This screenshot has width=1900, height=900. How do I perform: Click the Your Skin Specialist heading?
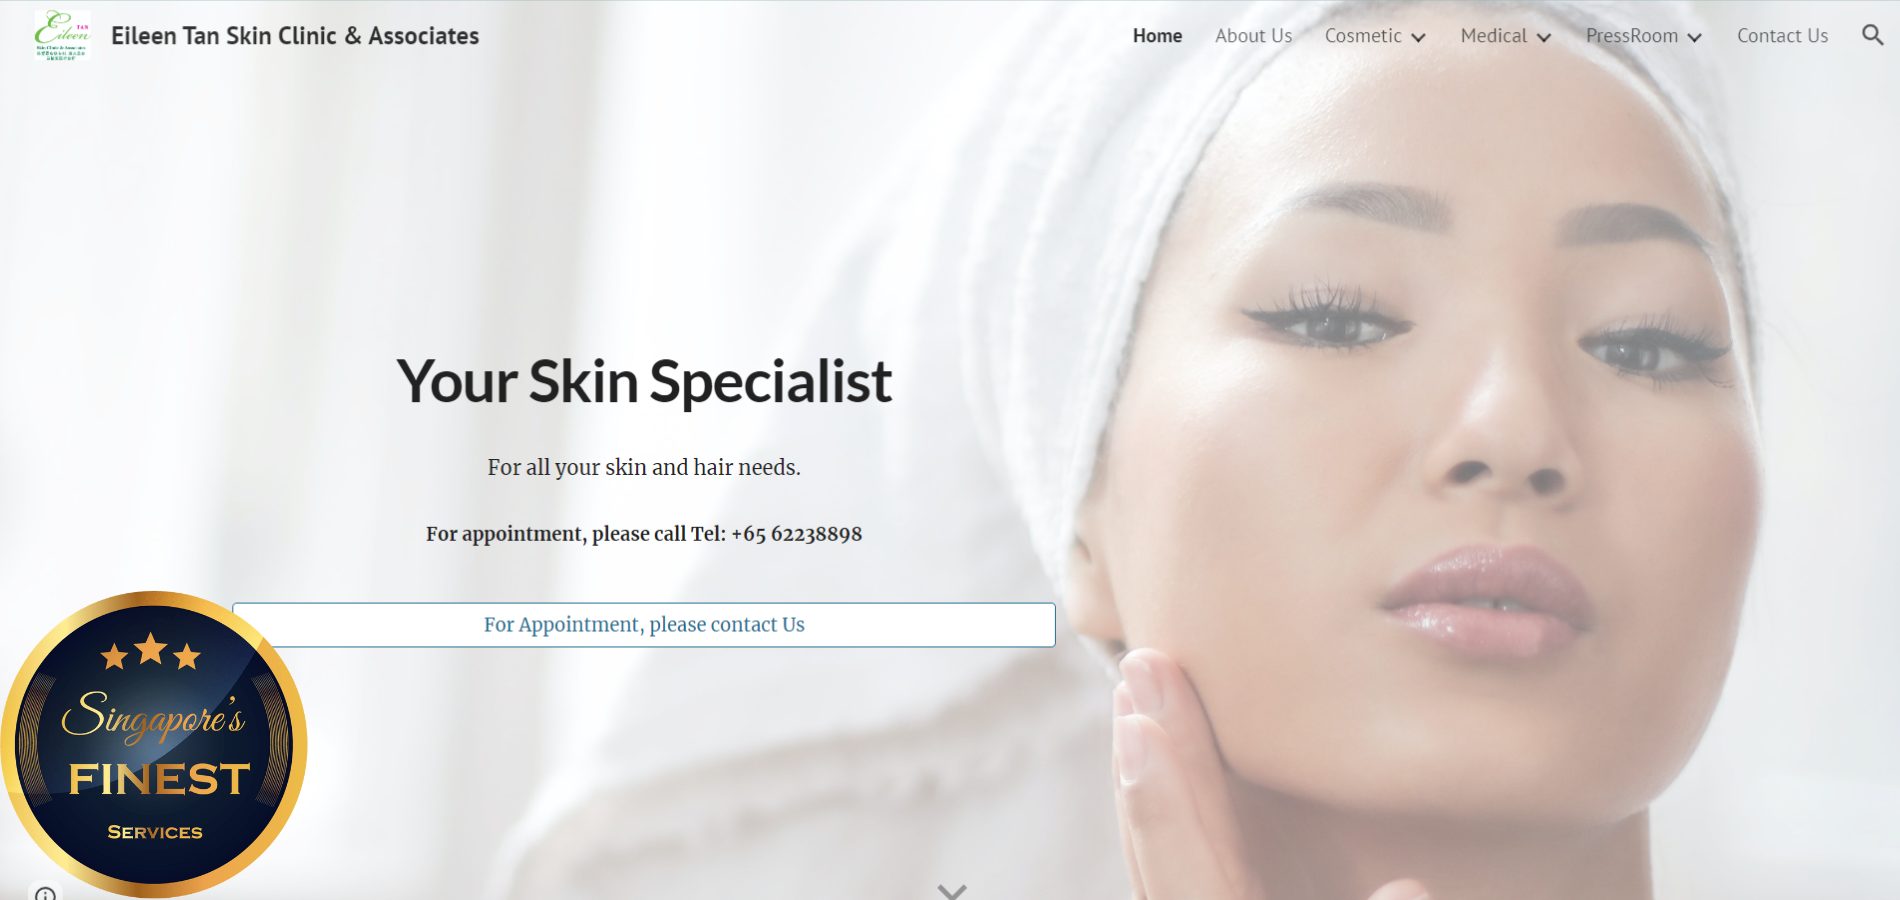[x=644, y=382]
